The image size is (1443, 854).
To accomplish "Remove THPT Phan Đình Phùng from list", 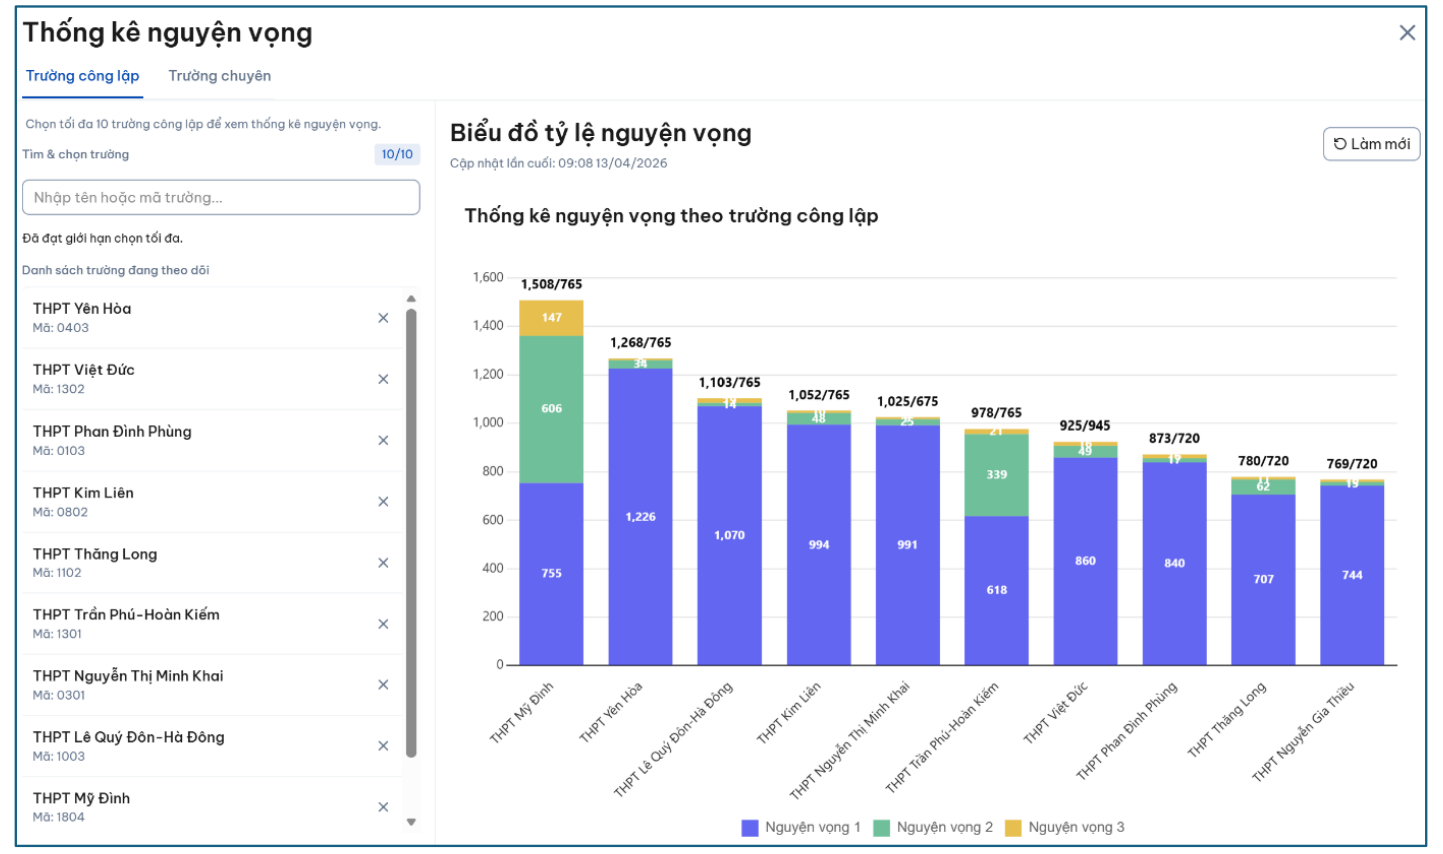I will tap(383, 440).
